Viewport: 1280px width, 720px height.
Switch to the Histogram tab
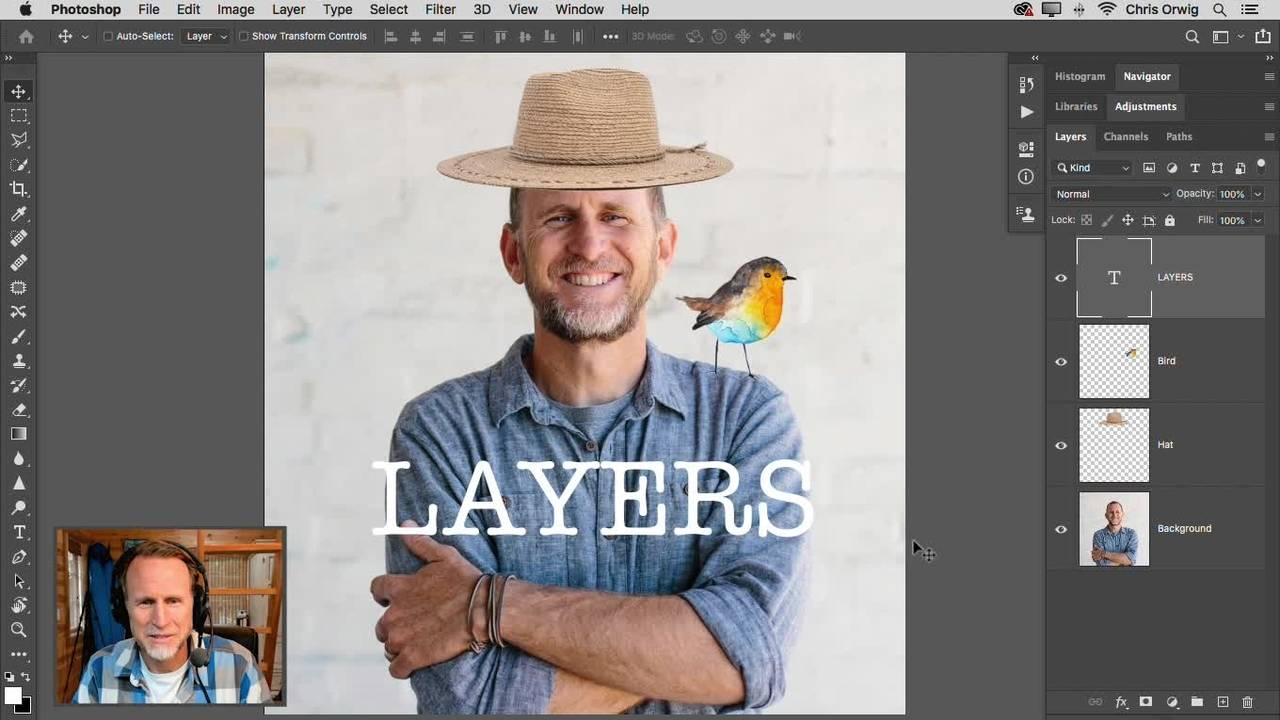tap(1080, 76)
